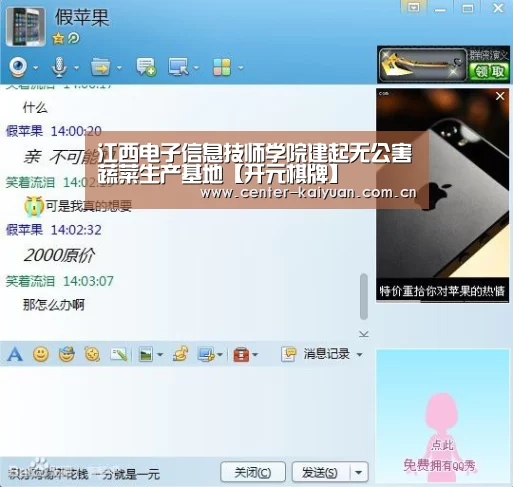Send a picture using the image icon
Screen dimensions: 513x487
(146, 354)
